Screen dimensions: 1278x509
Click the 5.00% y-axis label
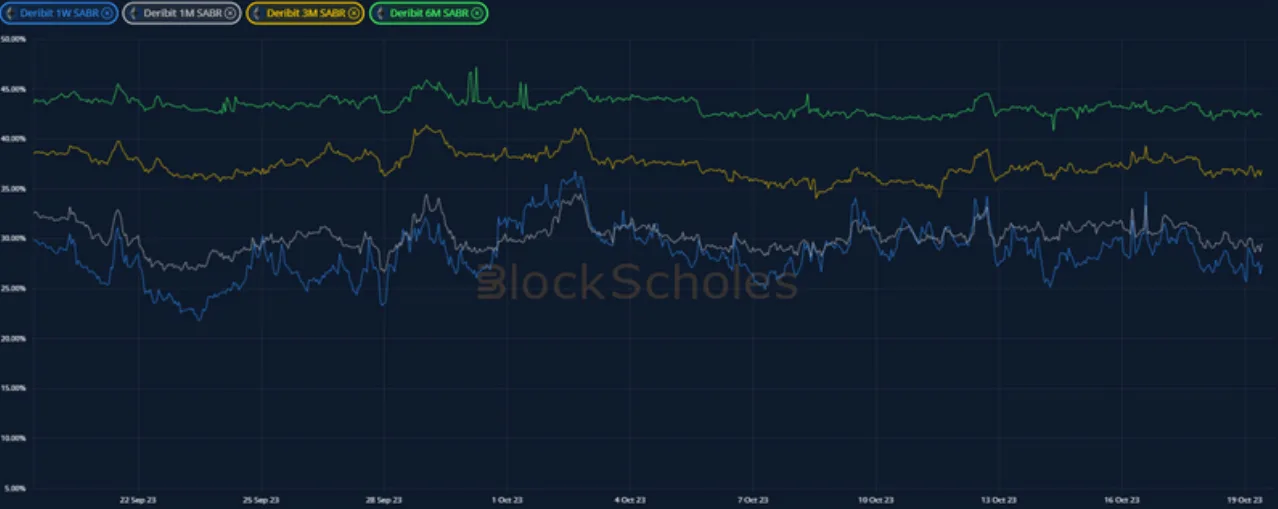pyautogui.click(x=14, y=489)
